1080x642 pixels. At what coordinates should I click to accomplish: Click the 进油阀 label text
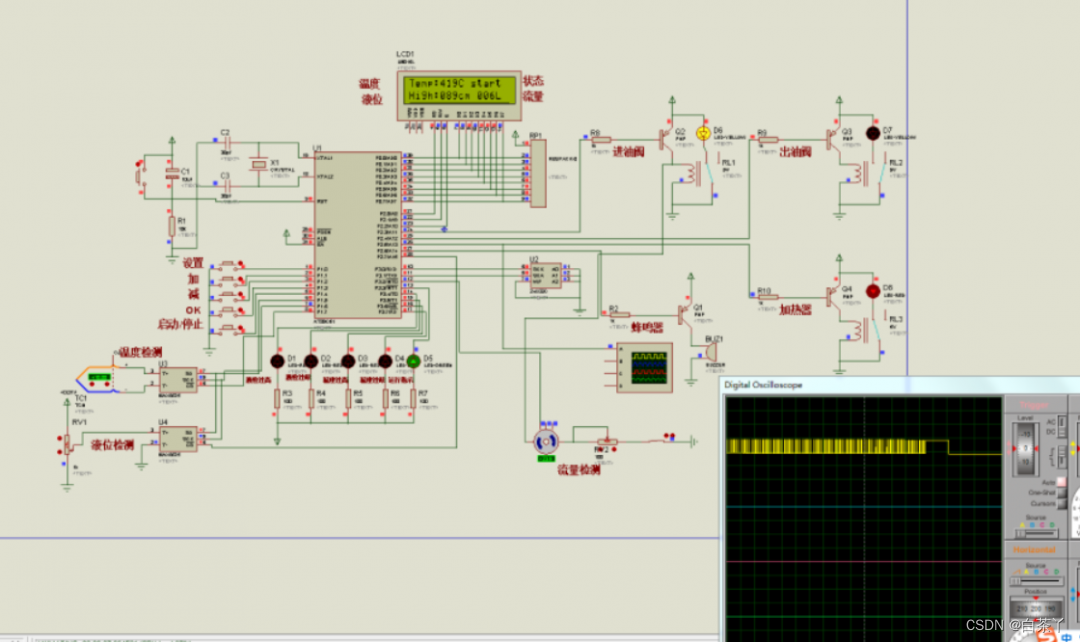pos(628,152)
